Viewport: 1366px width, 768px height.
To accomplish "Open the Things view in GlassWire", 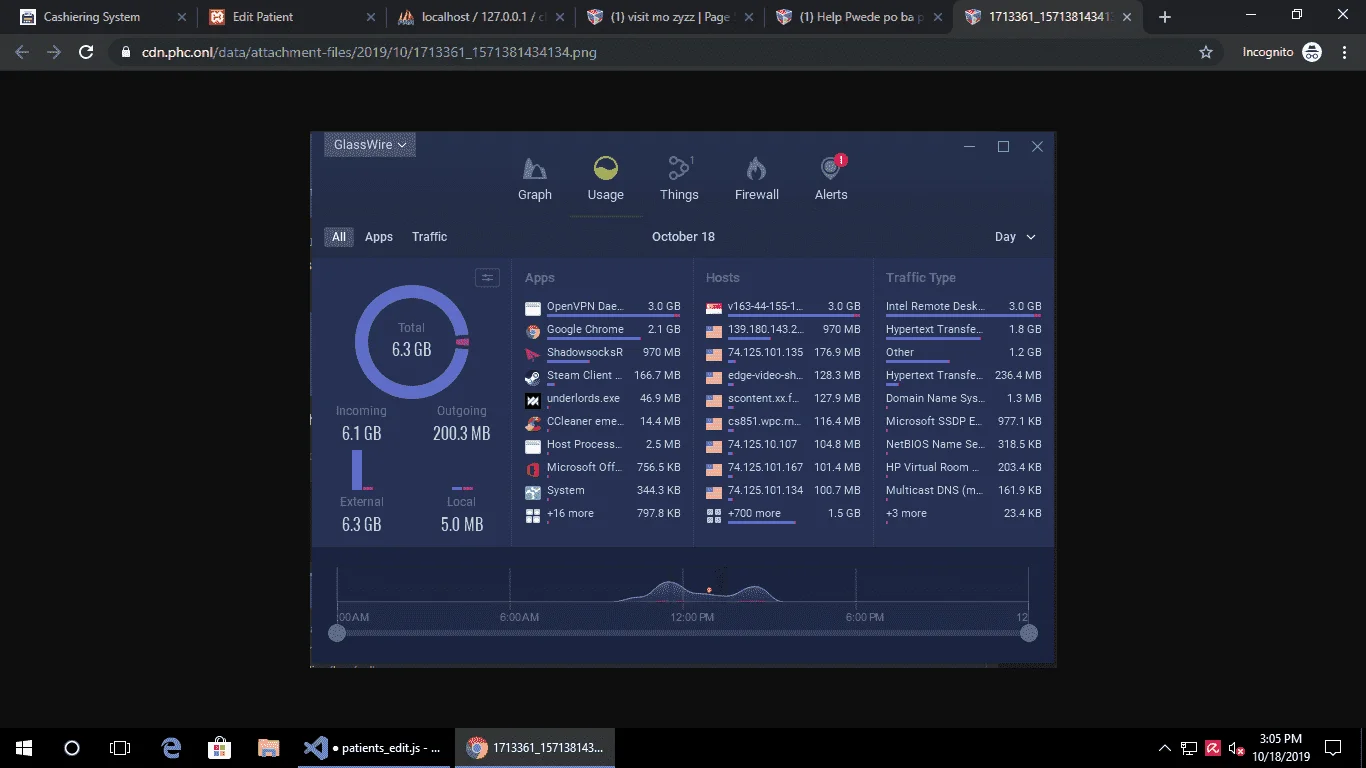I will [x=679, y=180].
